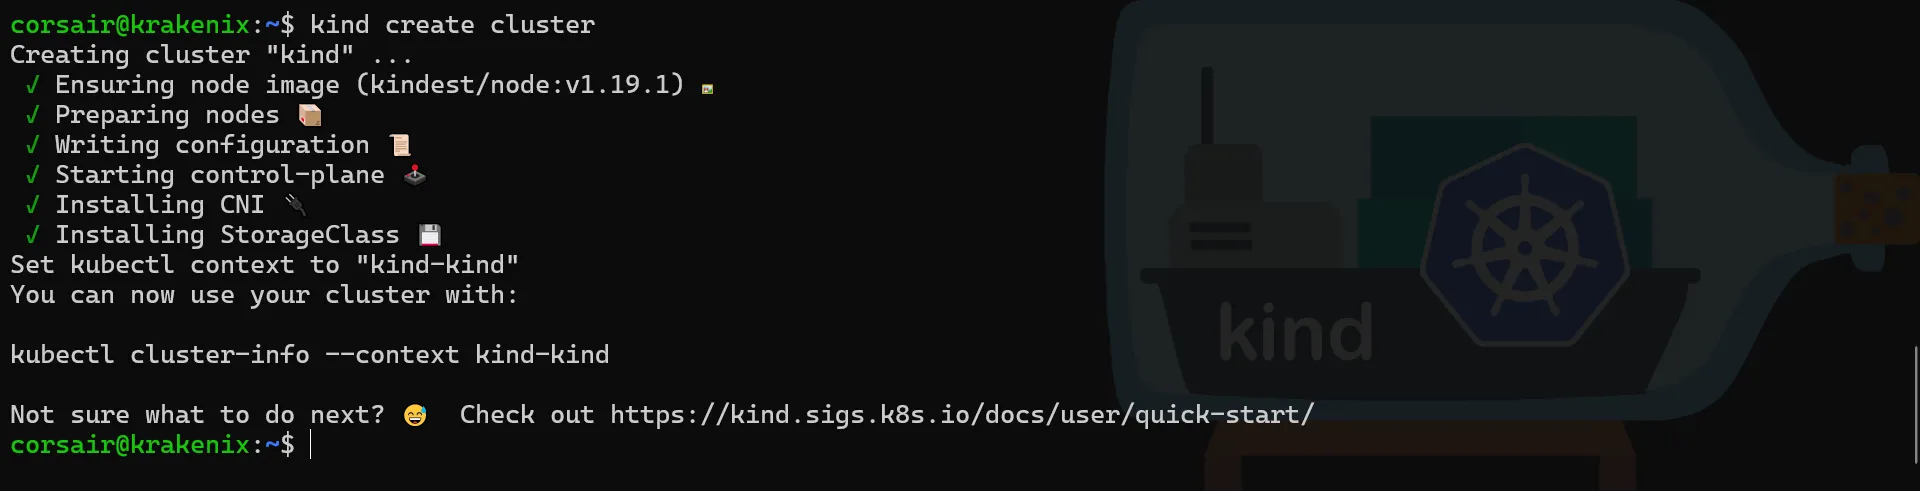Click the text Set kubectl context to "kind-kind"

coord(265,265)
